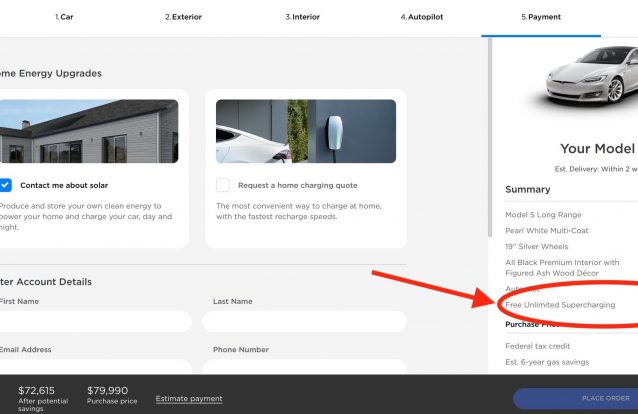Viewport: 638px width, 414px height.
Task: Uncheck Contact me about solar
Action: 5,185
